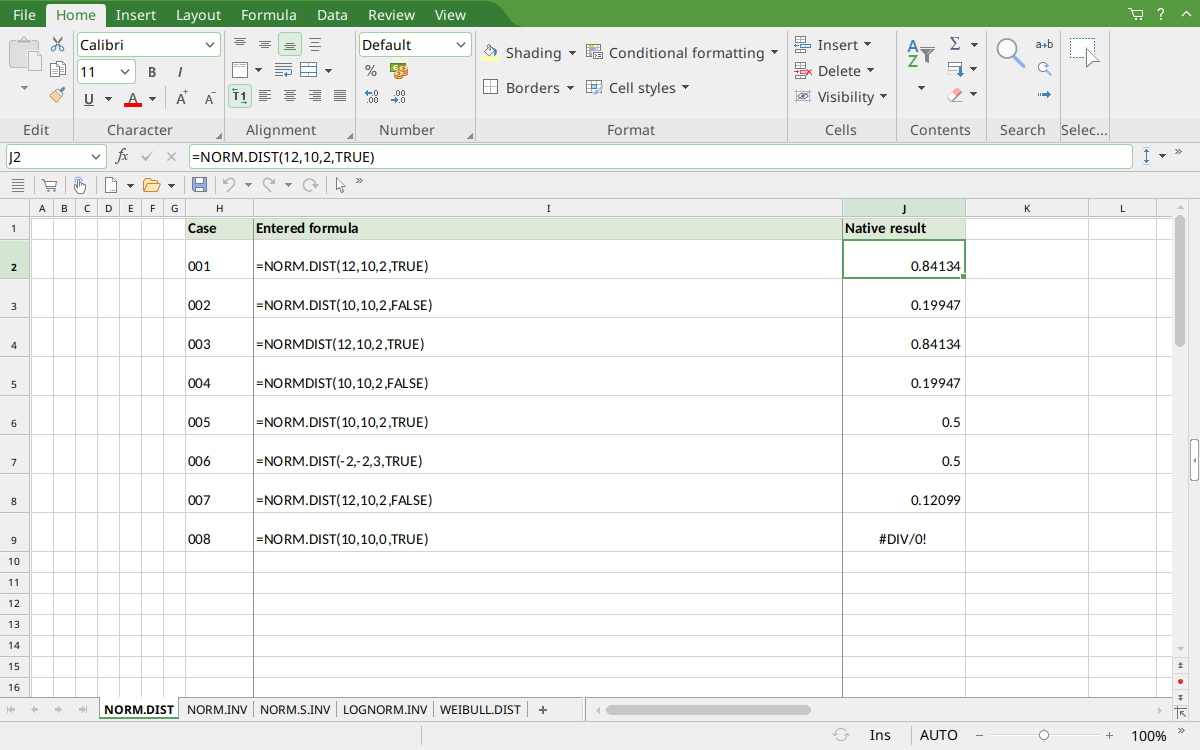This screenshot has width=1200, height=750.
Task: Switch to the Layout ribbon tab
Action: click(198, 15)
